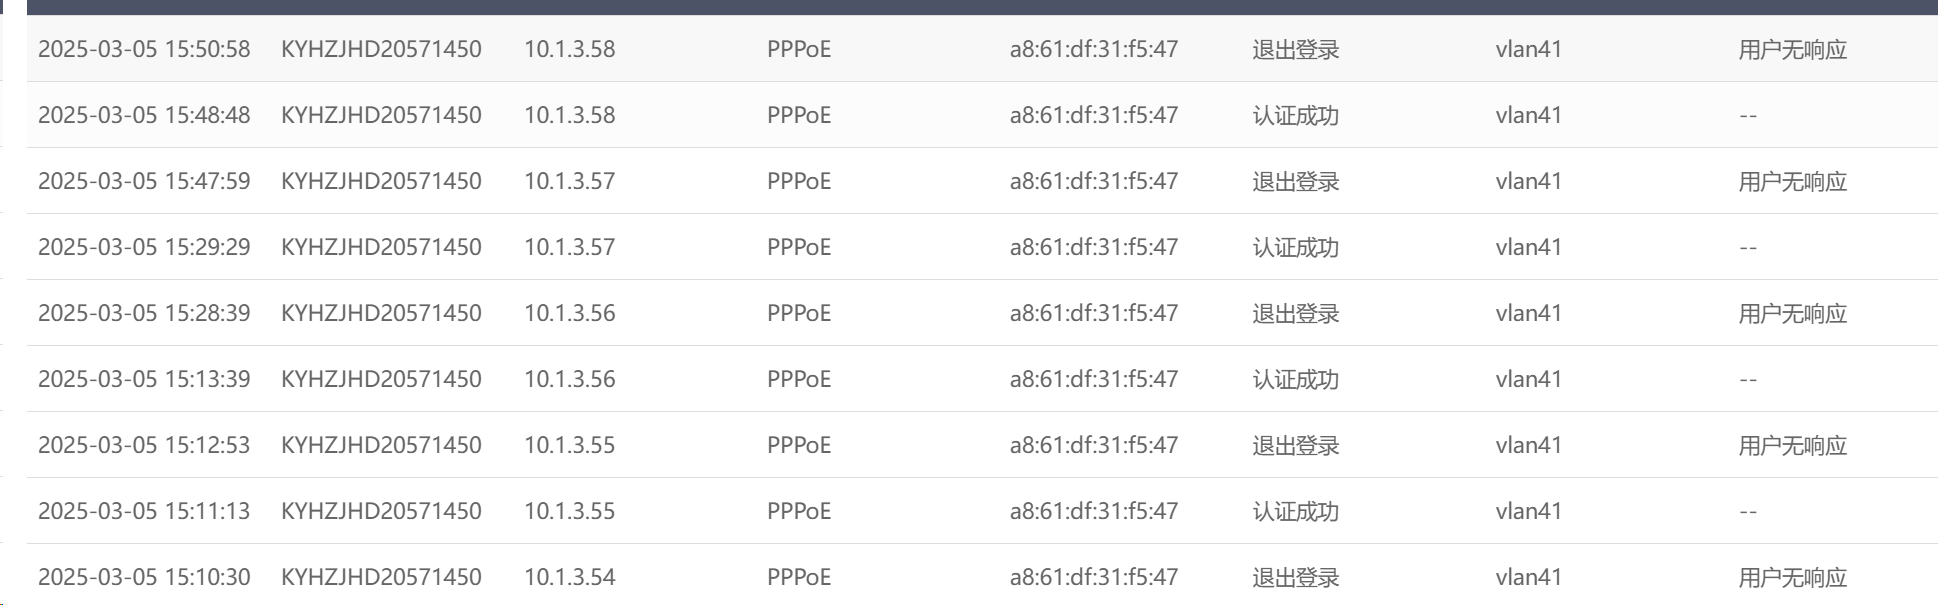Image resolution: width=1938 pixels, height=605 pixels.
Task: Click IP address 10.1.3.54
Action: [569, 577]
